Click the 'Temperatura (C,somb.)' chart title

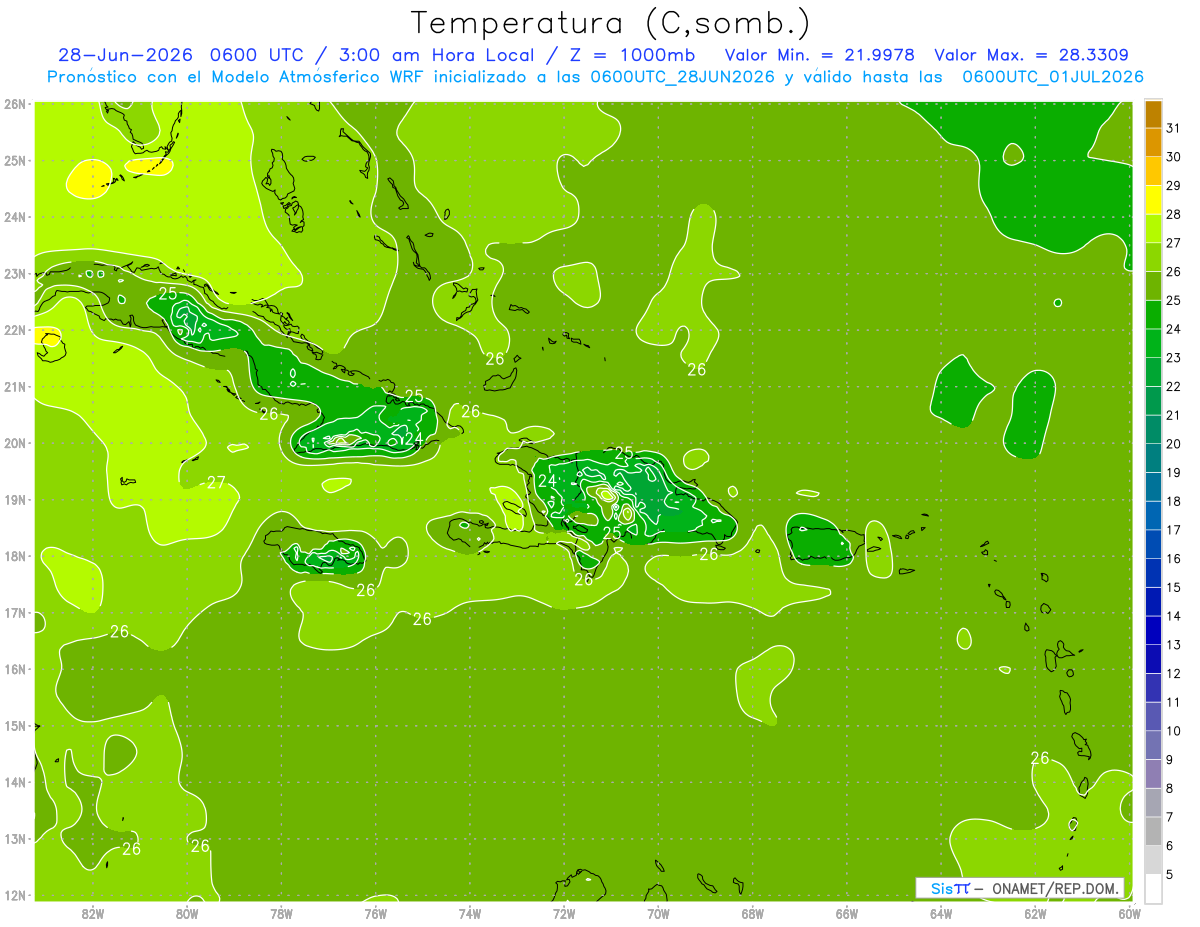point(610,23)
